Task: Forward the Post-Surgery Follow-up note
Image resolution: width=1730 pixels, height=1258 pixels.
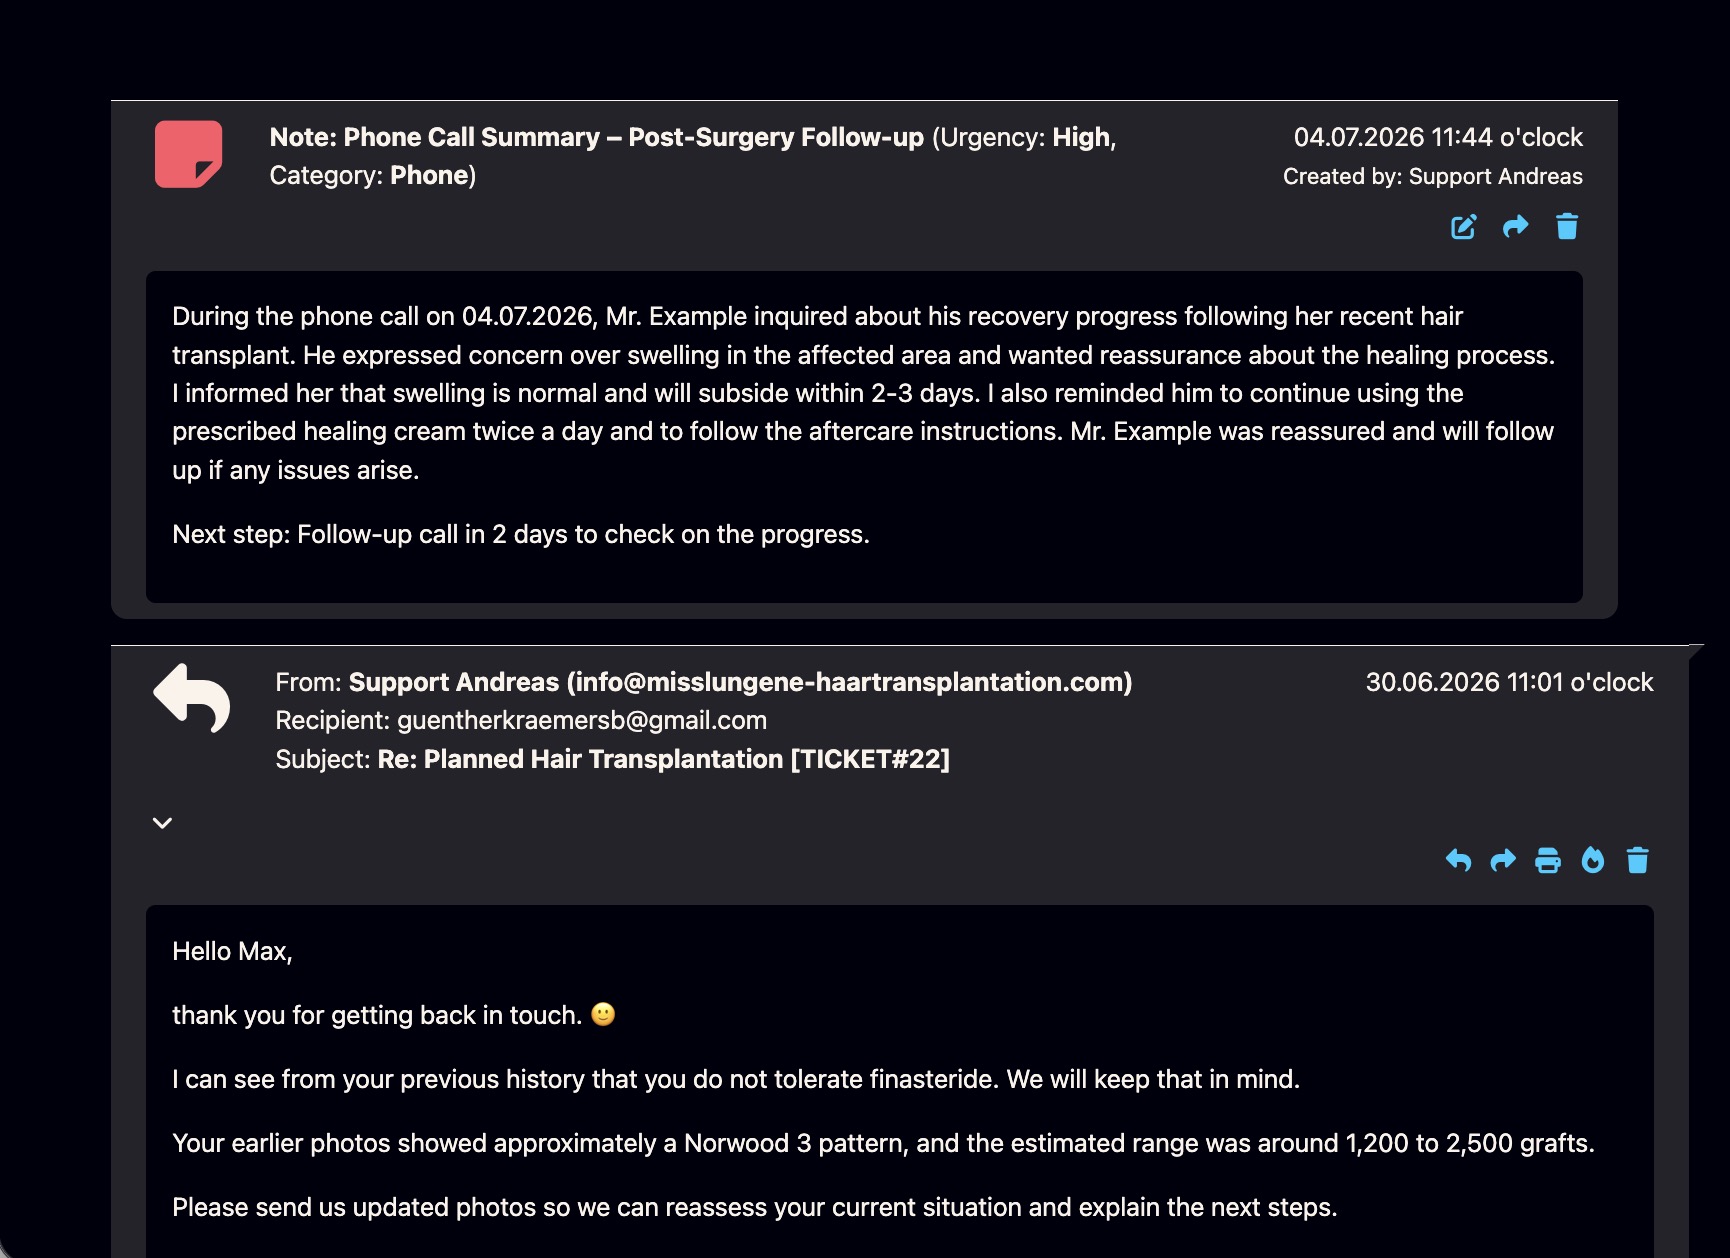Action: click(1515, 227)
